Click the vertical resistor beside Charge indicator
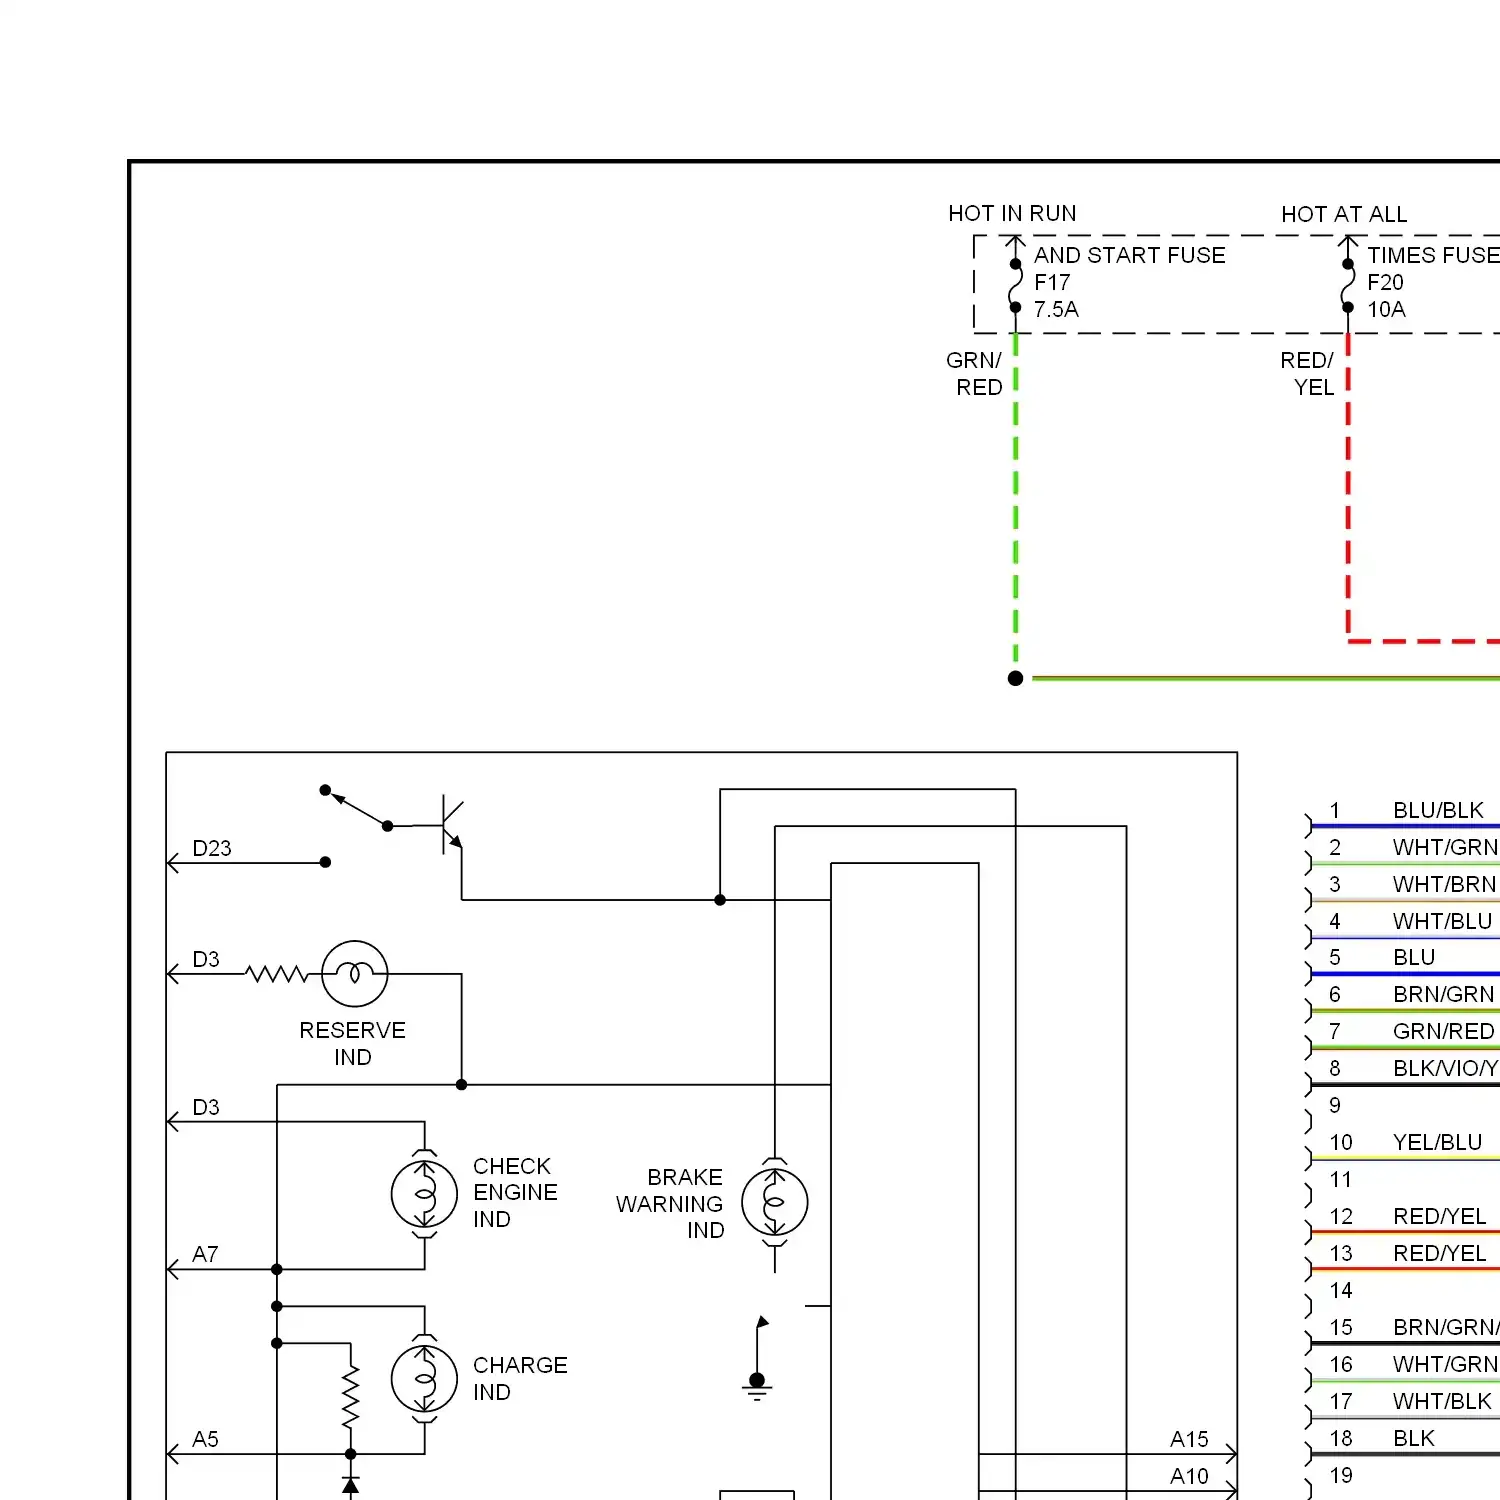The height and width of the screenshot is (1500, 1500). (350, 1397)
